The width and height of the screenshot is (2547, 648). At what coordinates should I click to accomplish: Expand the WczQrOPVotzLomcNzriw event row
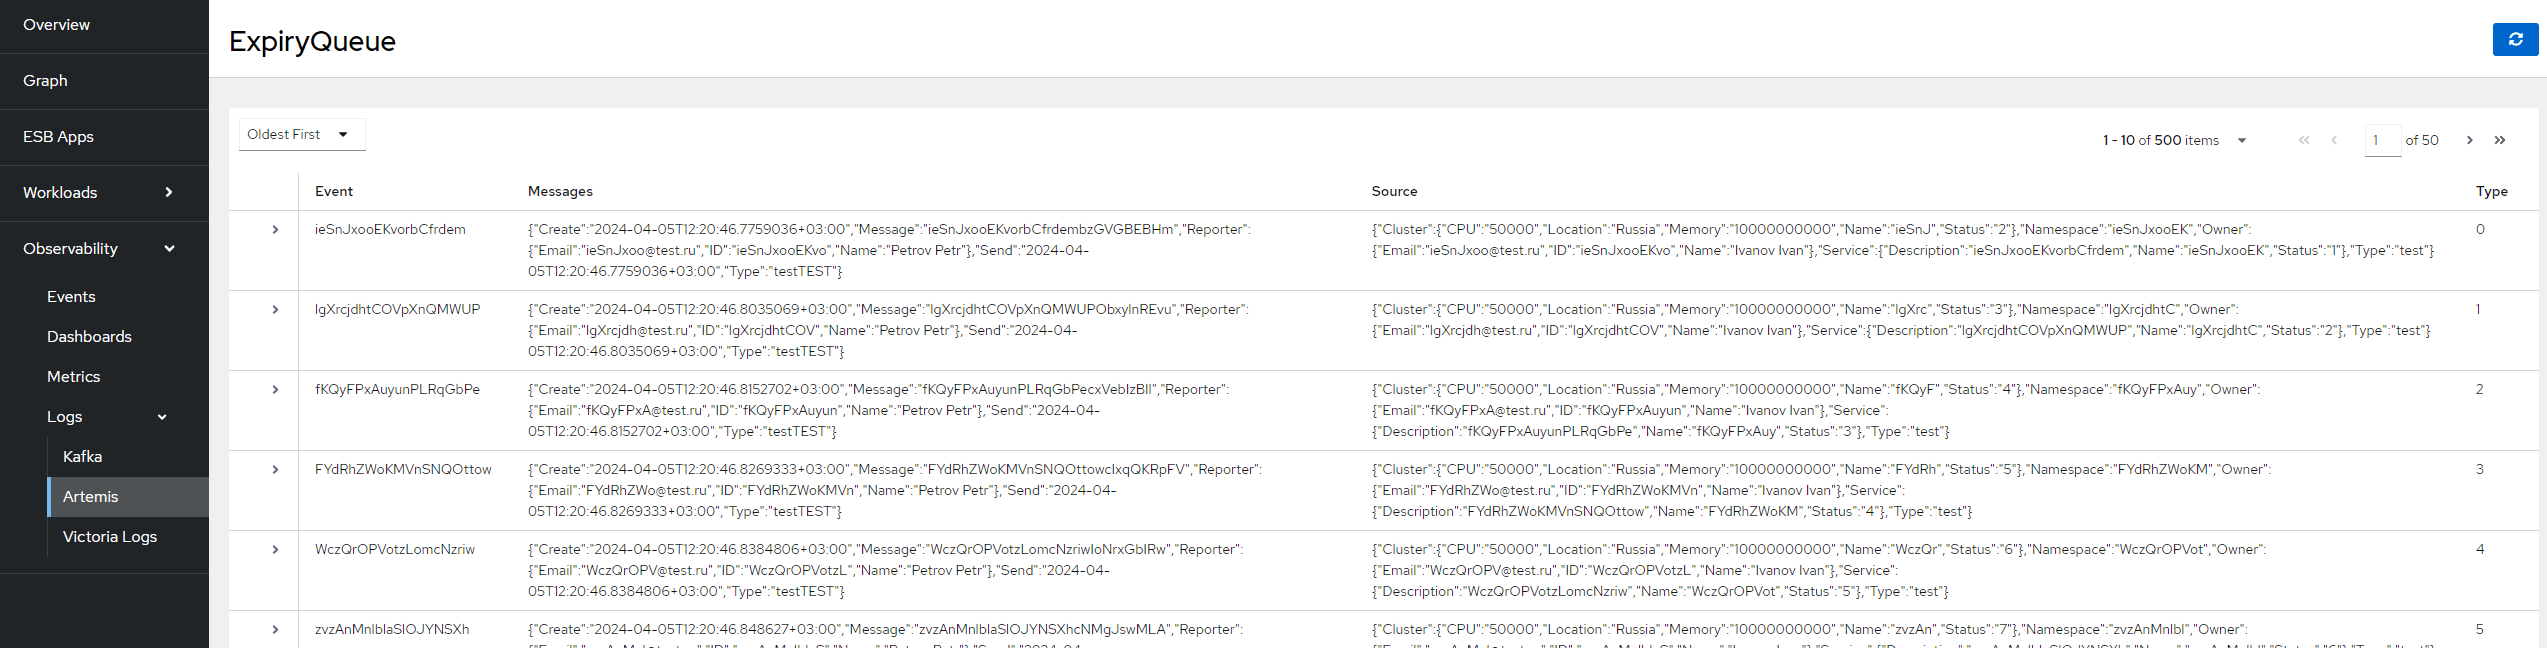point(275,550)
